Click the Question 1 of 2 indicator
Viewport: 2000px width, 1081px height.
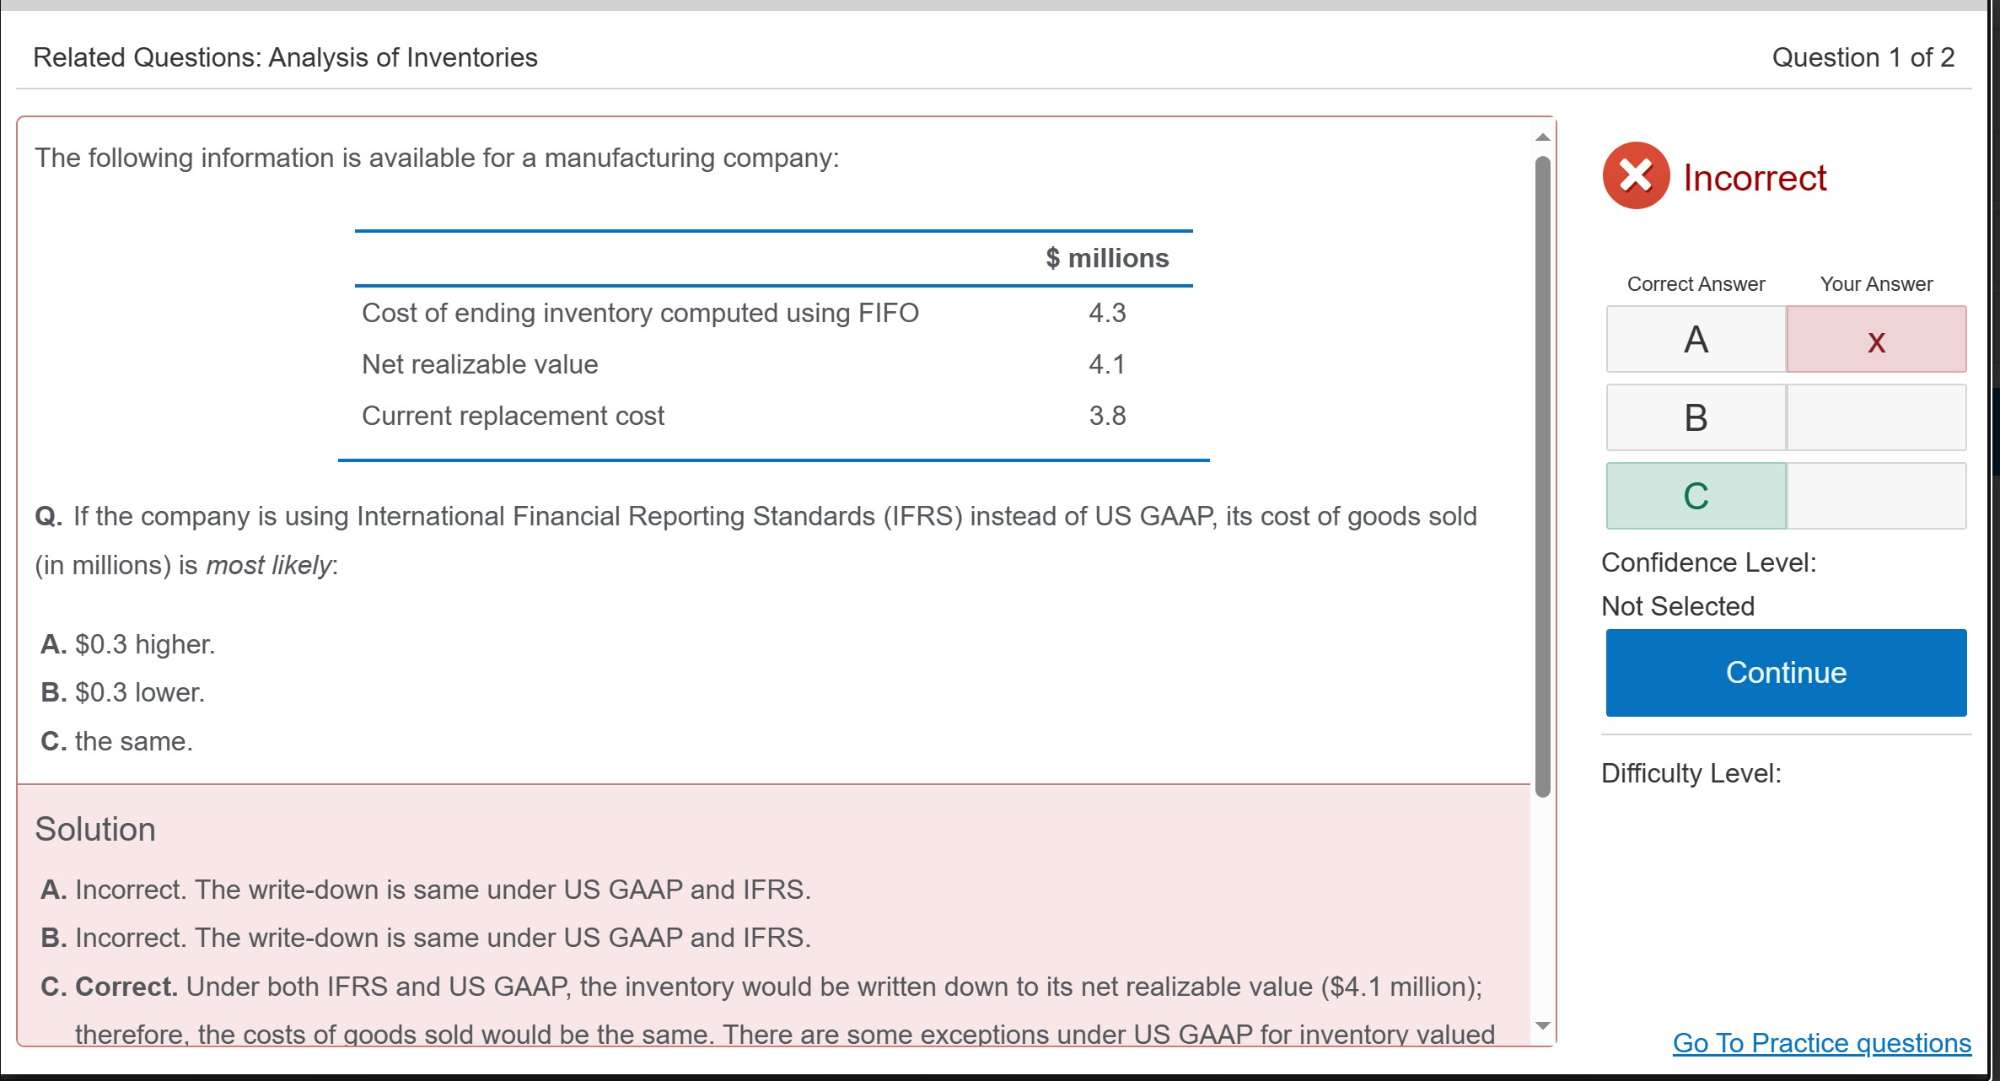click(x=1862, y=58)
